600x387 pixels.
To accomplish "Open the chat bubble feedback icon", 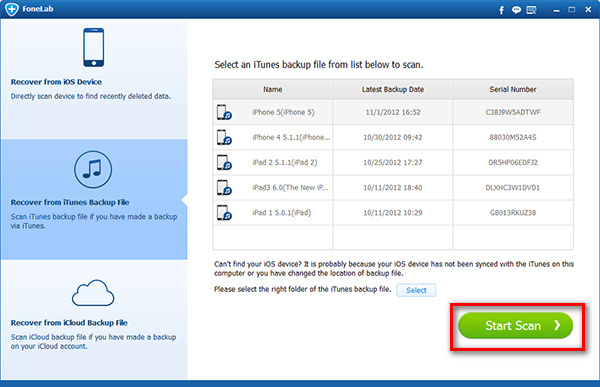I will tap(516, 10).
